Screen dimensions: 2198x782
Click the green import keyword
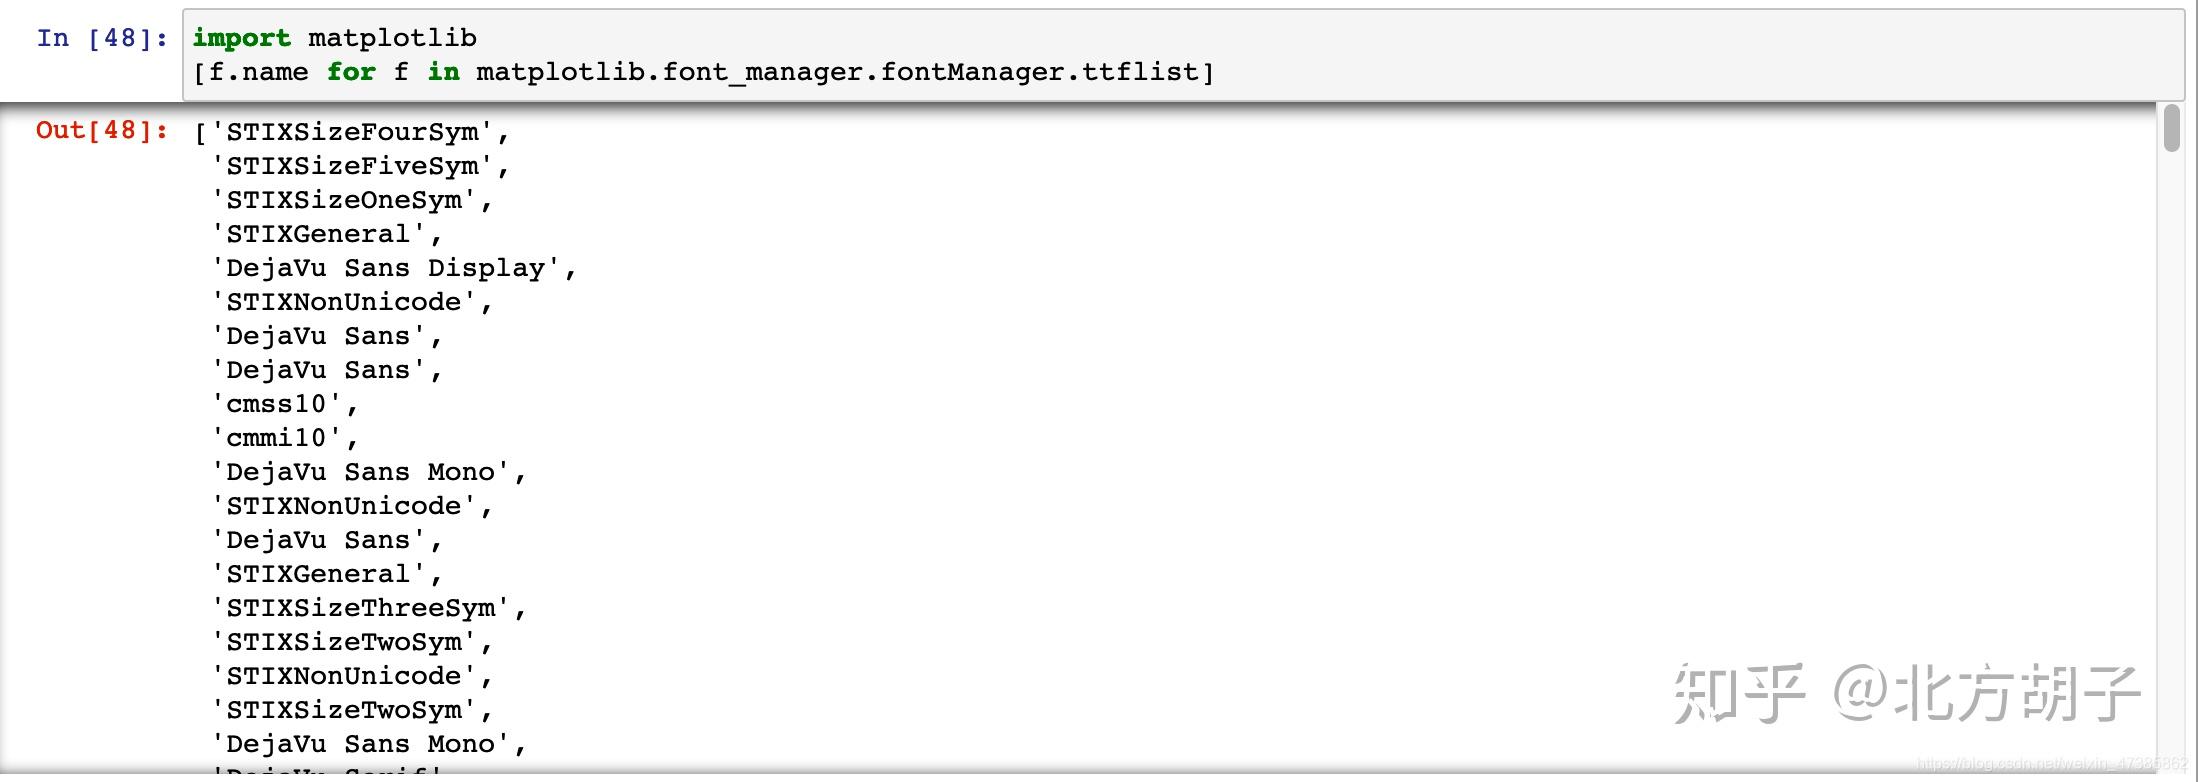tap(241, 38)
